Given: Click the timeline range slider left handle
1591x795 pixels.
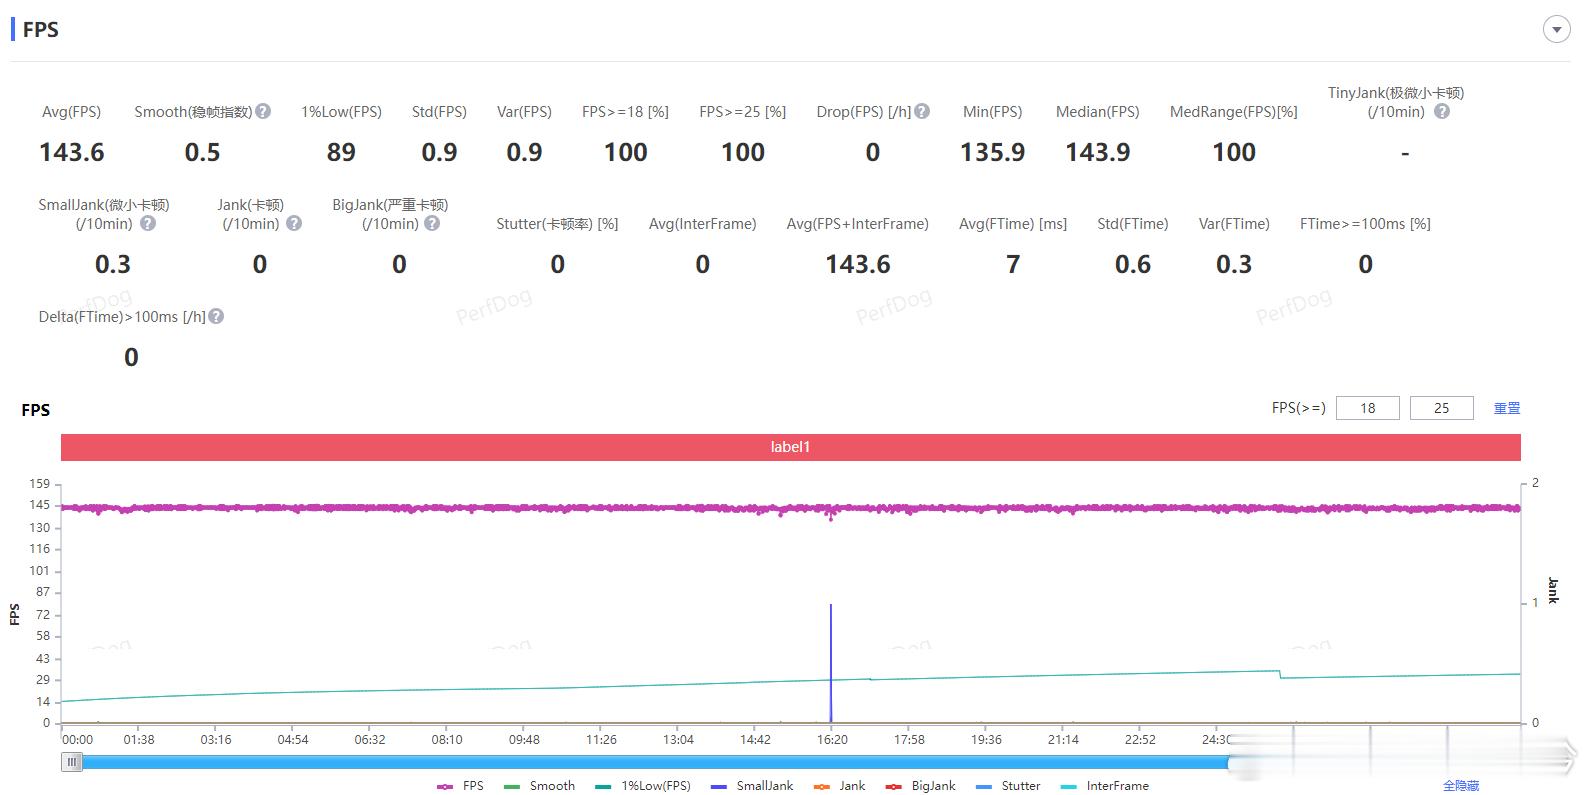Looking at the screenshot, I should [x=72, y=762].
